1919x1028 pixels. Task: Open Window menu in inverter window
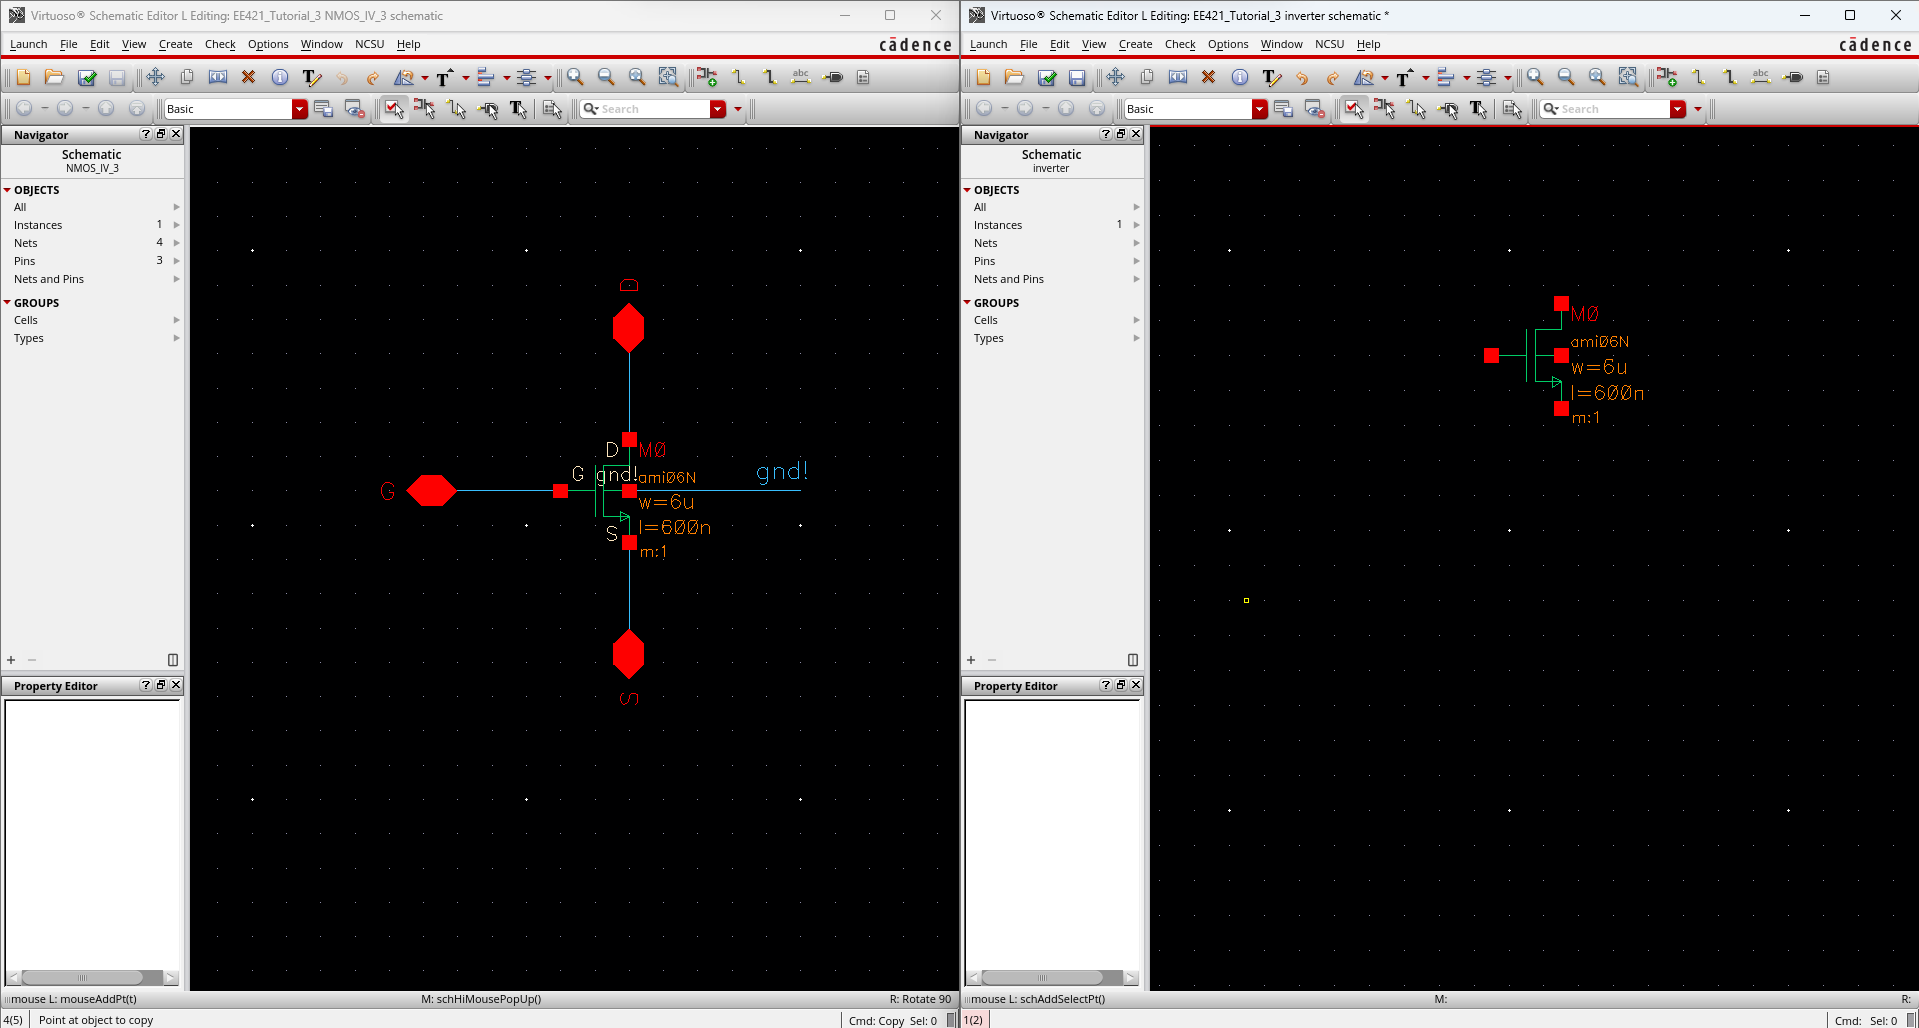1281,44
